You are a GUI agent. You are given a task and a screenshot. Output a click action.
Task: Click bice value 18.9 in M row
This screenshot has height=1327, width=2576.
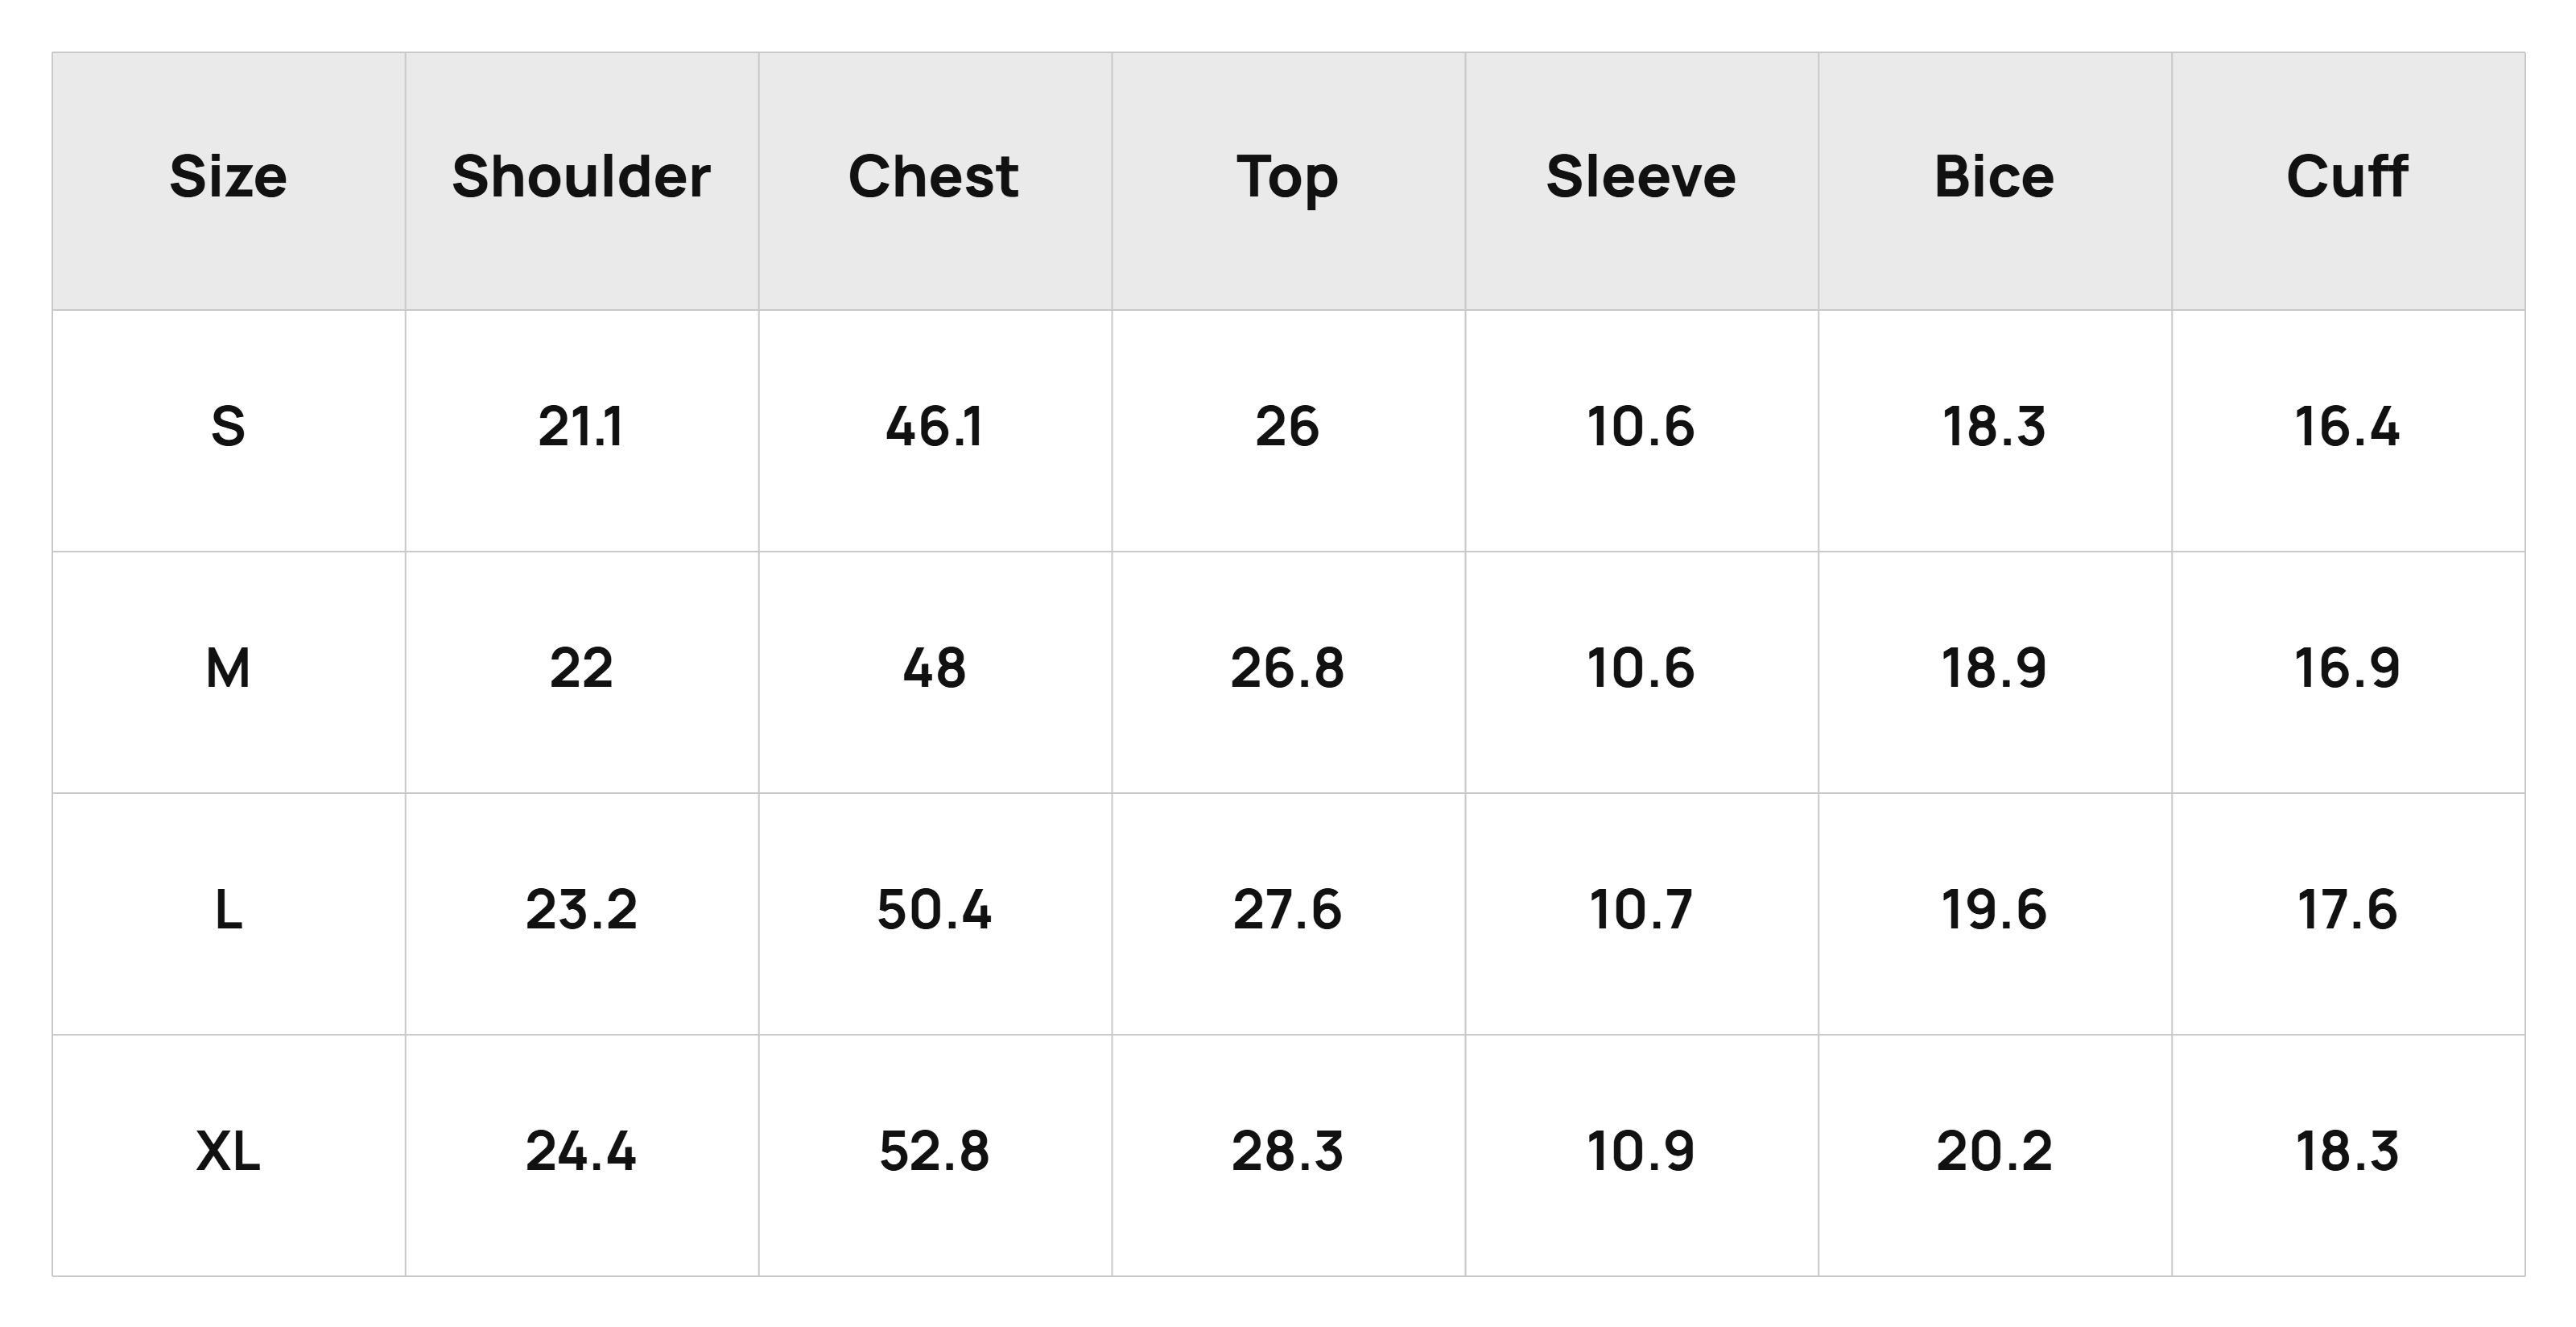click(1994, 668)
